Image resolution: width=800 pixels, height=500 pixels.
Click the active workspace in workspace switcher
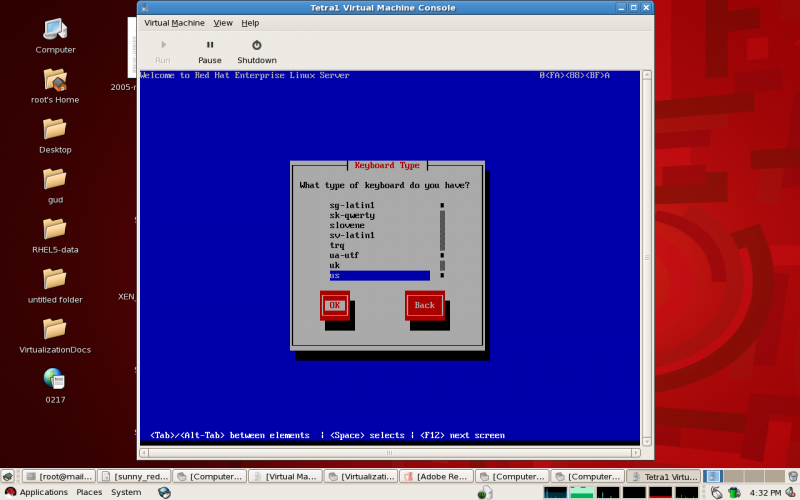click(712, 476)
